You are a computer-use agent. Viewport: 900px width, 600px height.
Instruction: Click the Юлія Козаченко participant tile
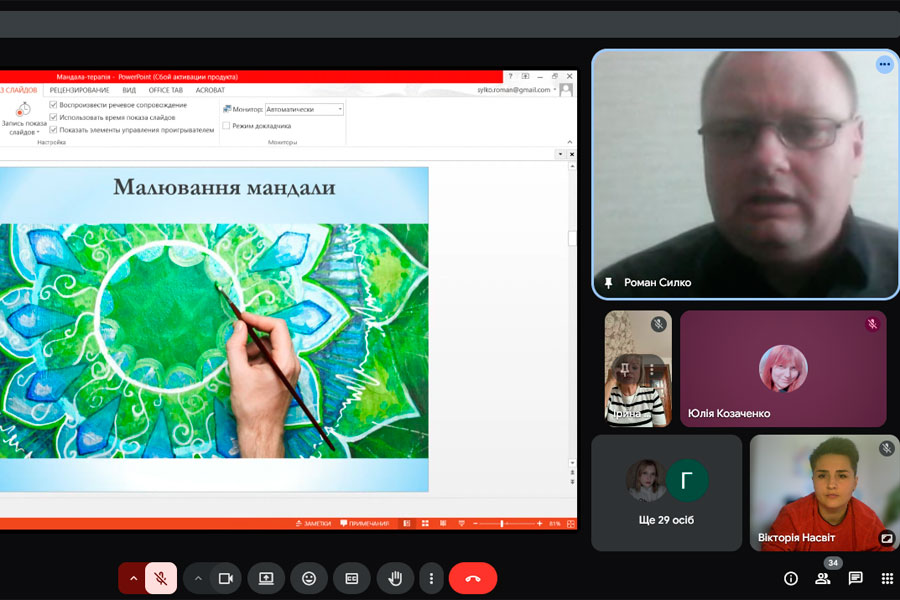pyautogui.click(x=783, y=369)
